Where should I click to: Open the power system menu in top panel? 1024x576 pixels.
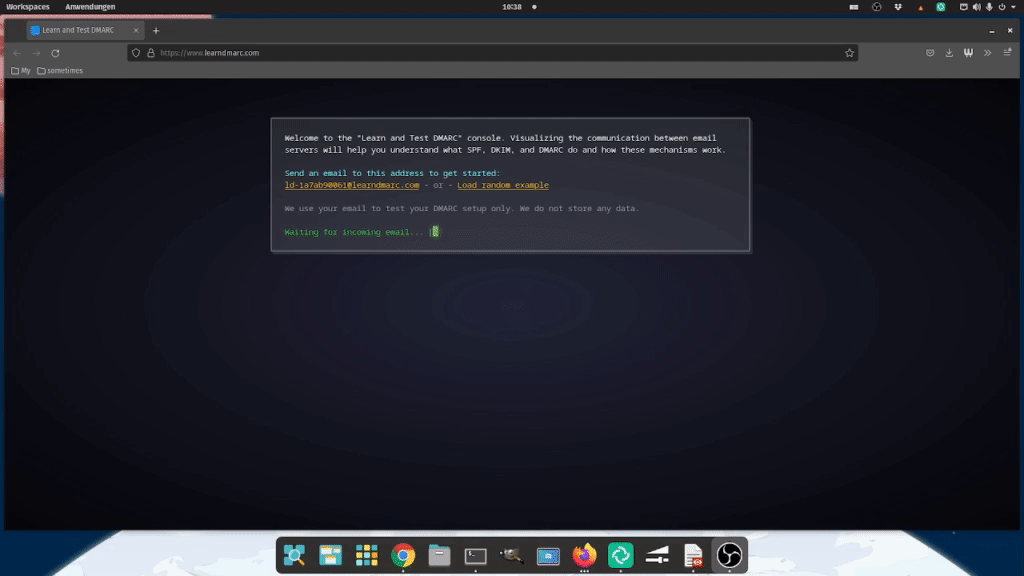(x=1002, y=7)
